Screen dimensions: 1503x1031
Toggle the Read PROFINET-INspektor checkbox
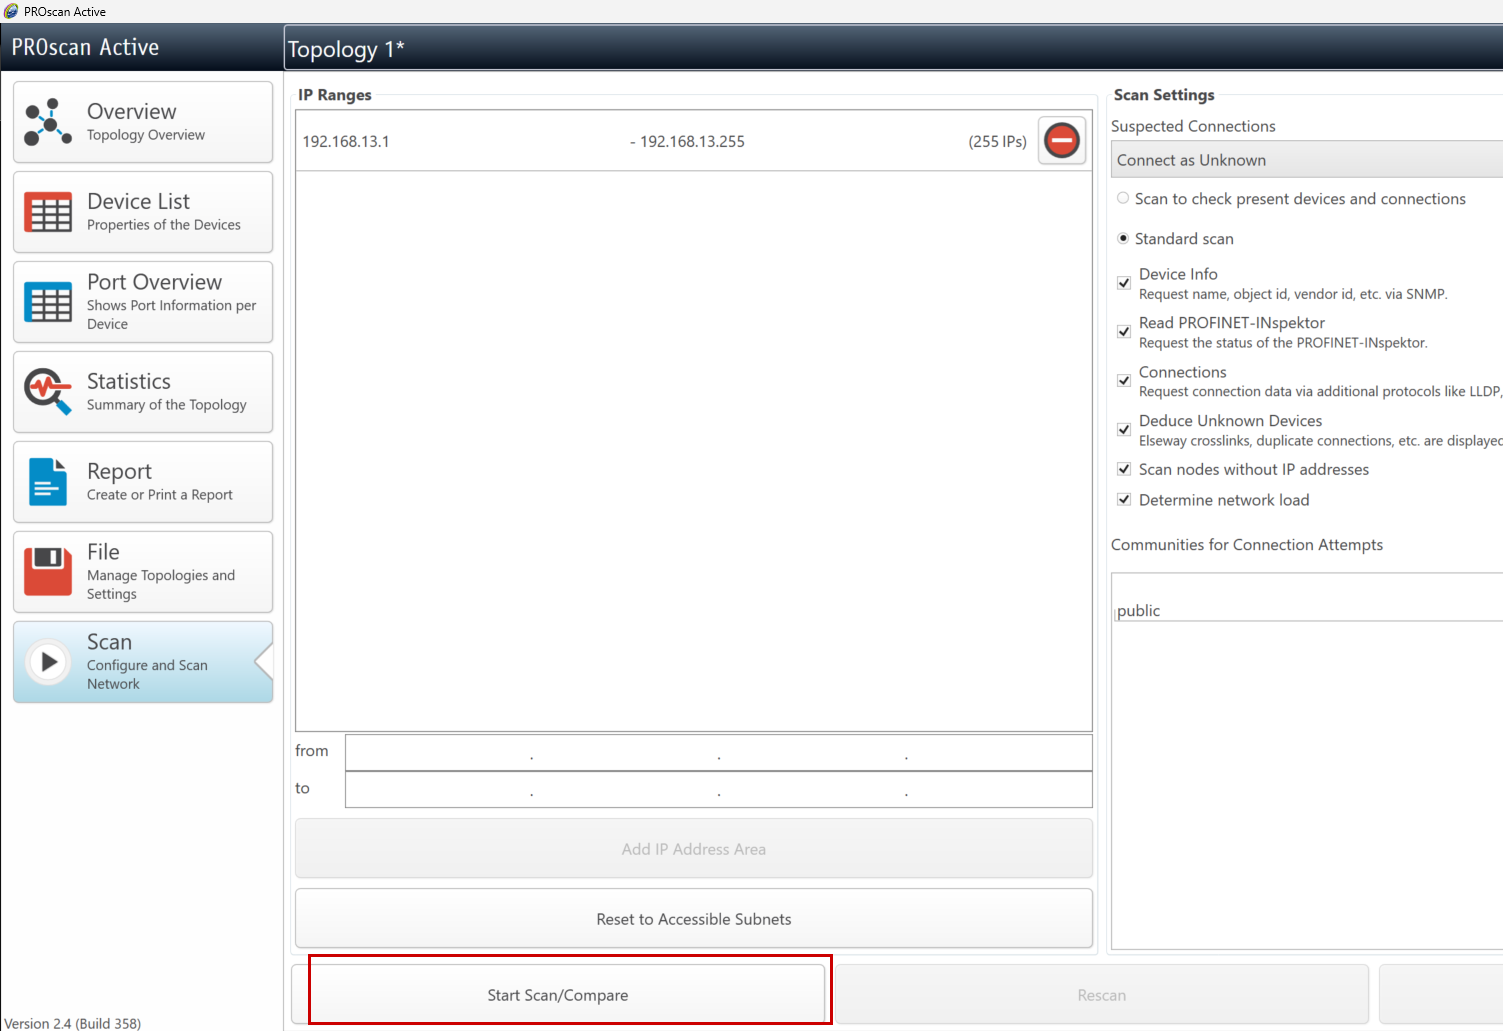[1124, 331]
